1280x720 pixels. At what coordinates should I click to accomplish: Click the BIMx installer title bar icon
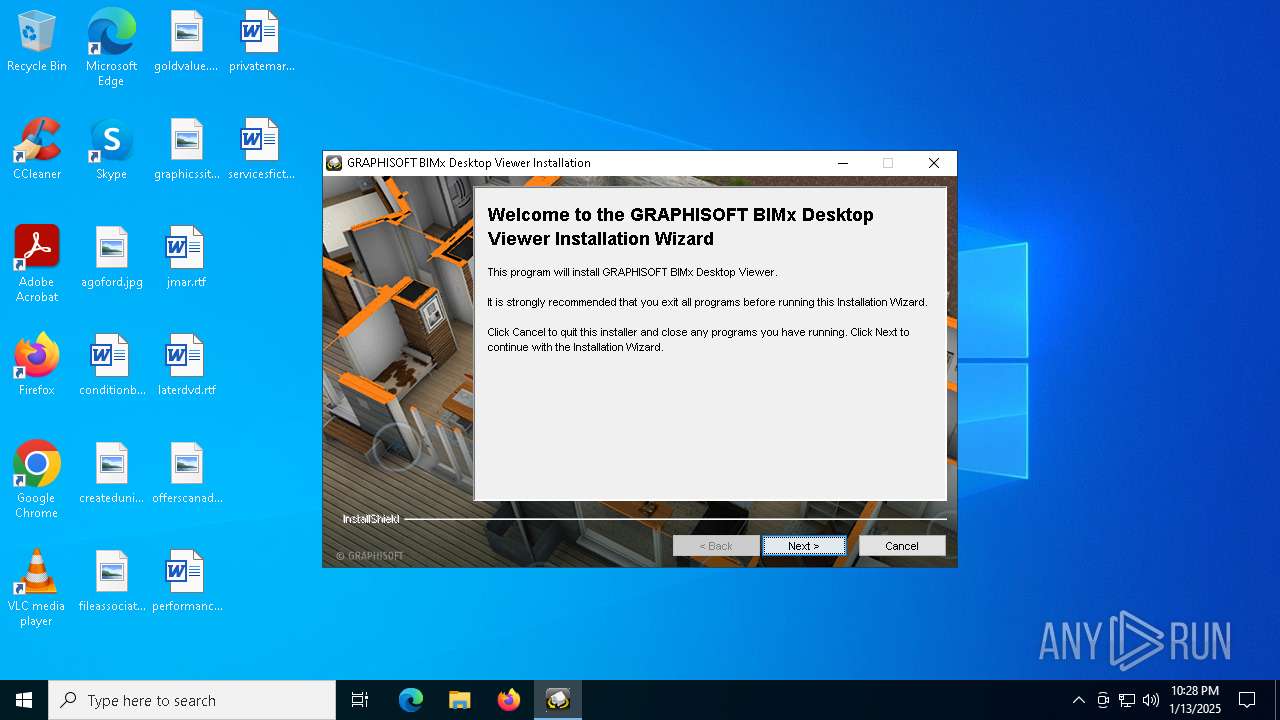[x=335, y=163]
